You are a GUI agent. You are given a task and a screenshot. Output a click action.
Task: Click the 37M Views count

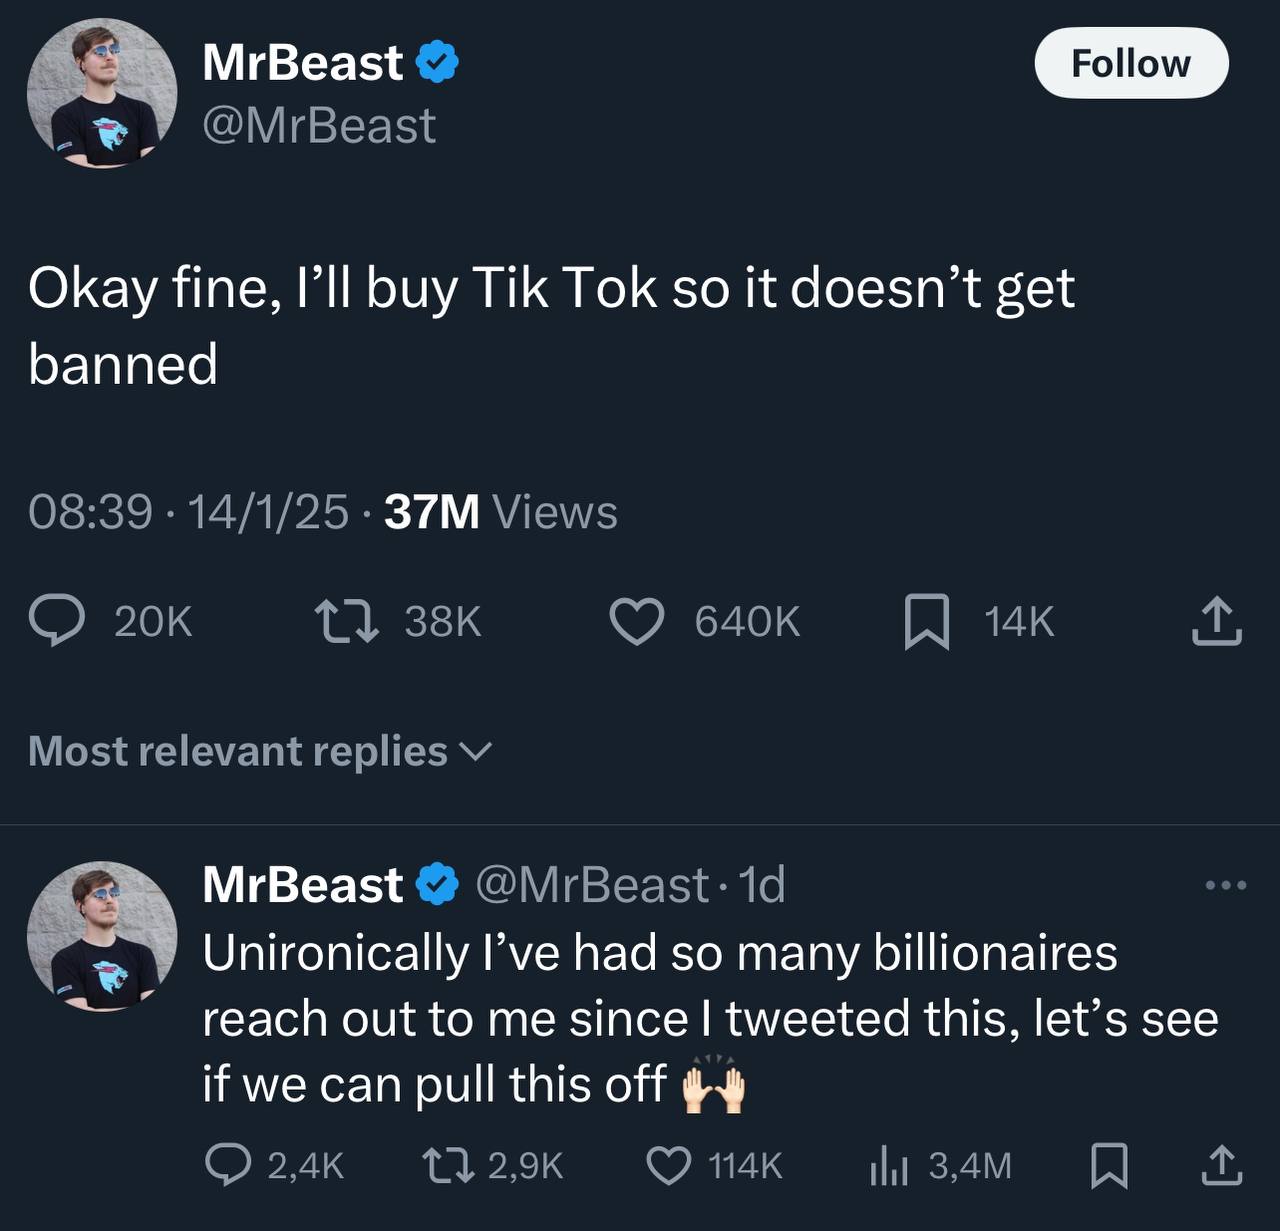click(500, 512)
